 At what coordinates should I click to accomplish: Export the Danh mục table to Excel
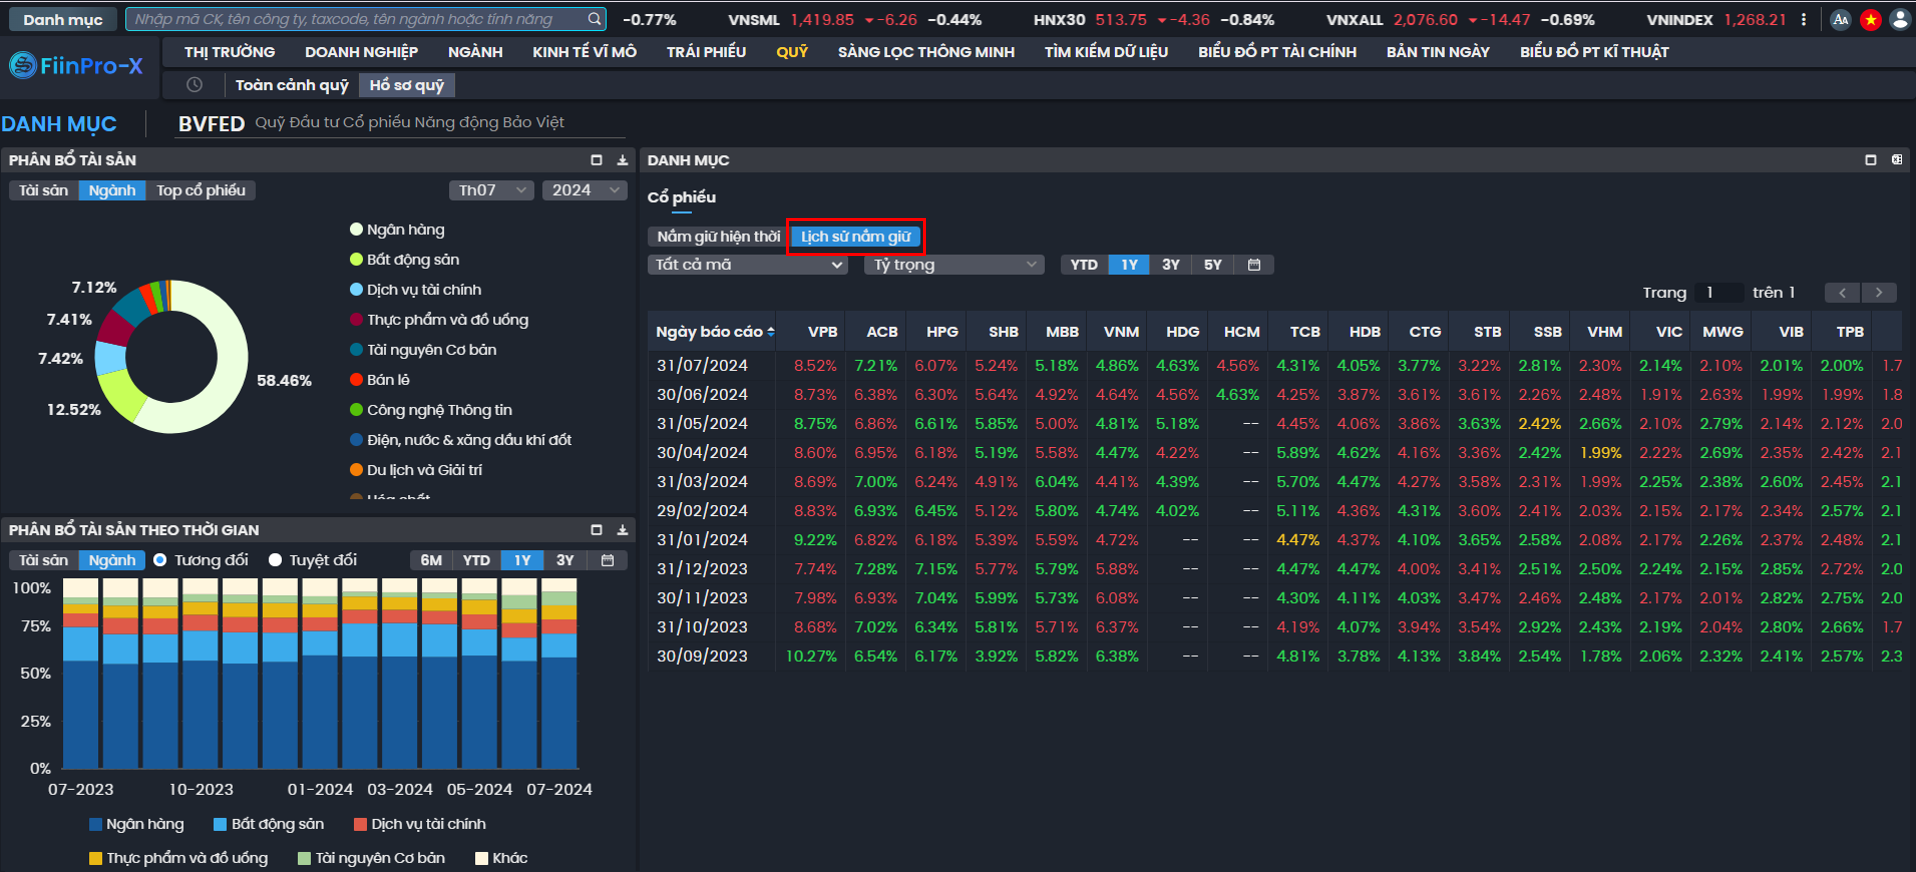pyautogui.click(x=1896, y=160)
